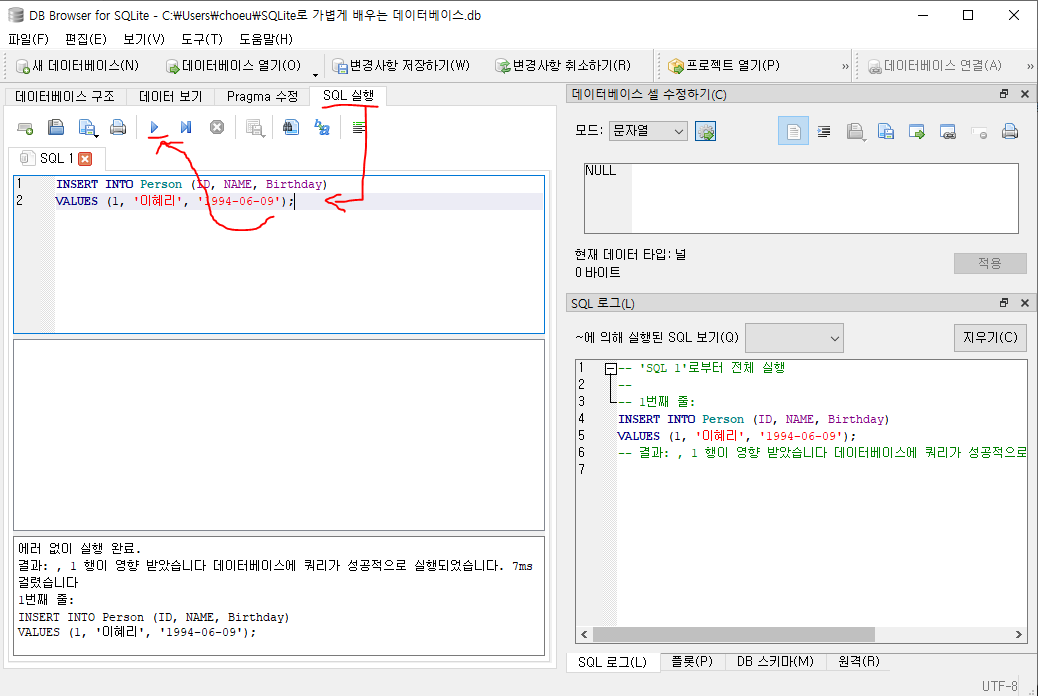Open SQL file icon in SQL toolbar
1038x696 pixels.
pos(56,127)
